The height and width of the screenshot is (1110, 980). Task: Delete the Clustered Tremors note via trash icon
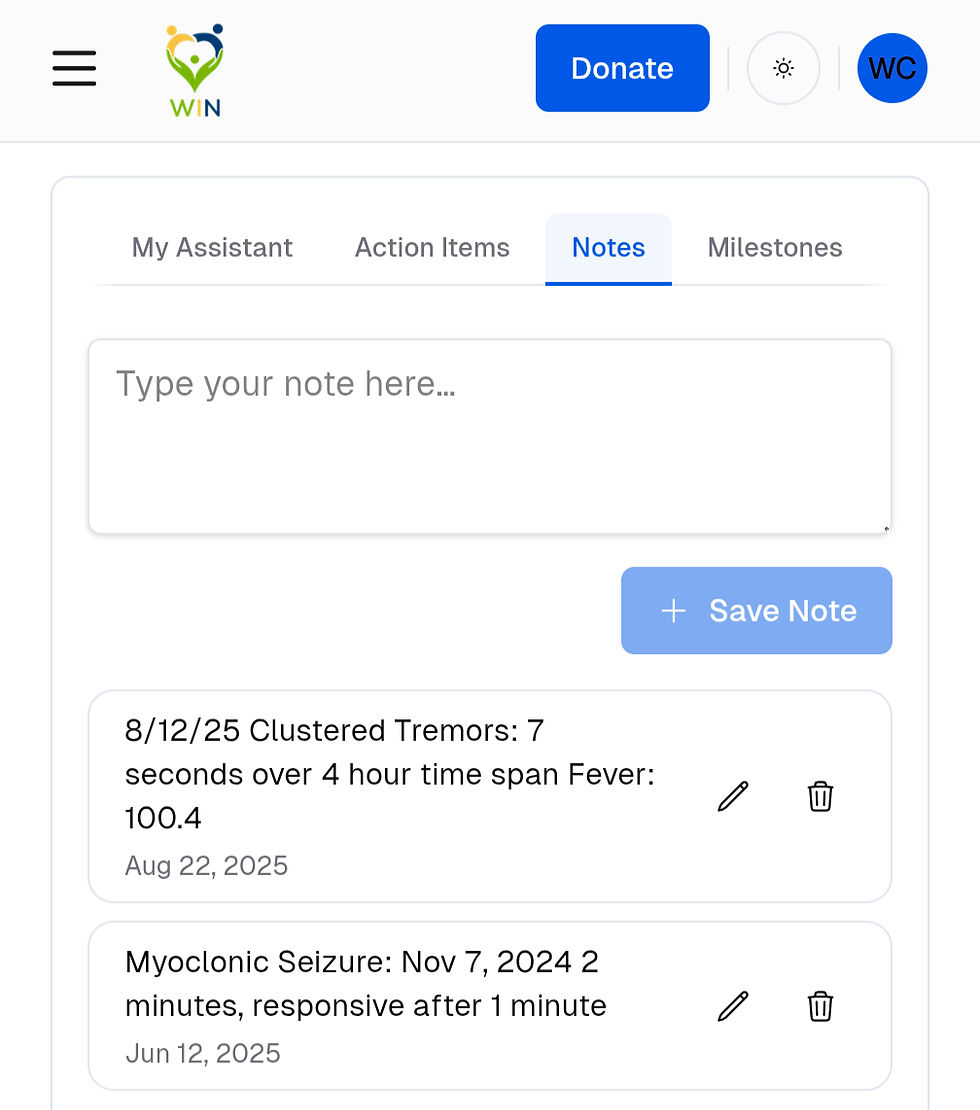820,797
